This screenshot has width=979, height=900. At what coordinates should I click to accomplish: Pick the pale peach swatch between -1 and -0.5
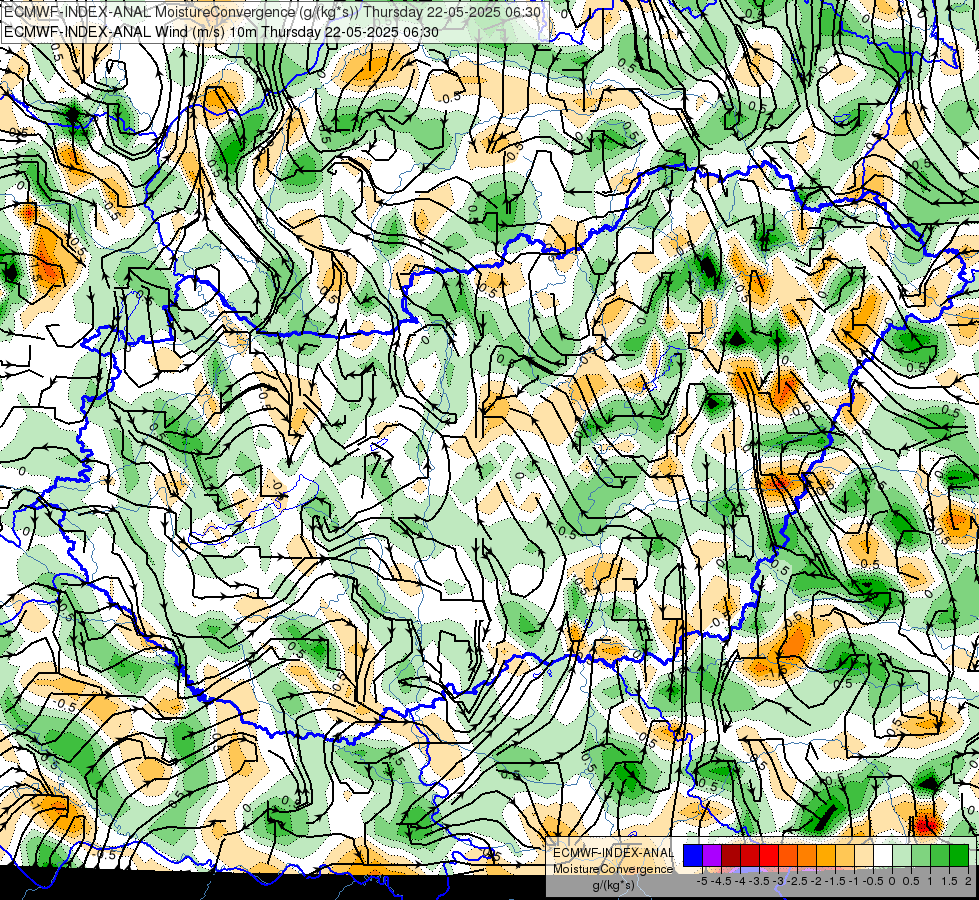point(864,856)
